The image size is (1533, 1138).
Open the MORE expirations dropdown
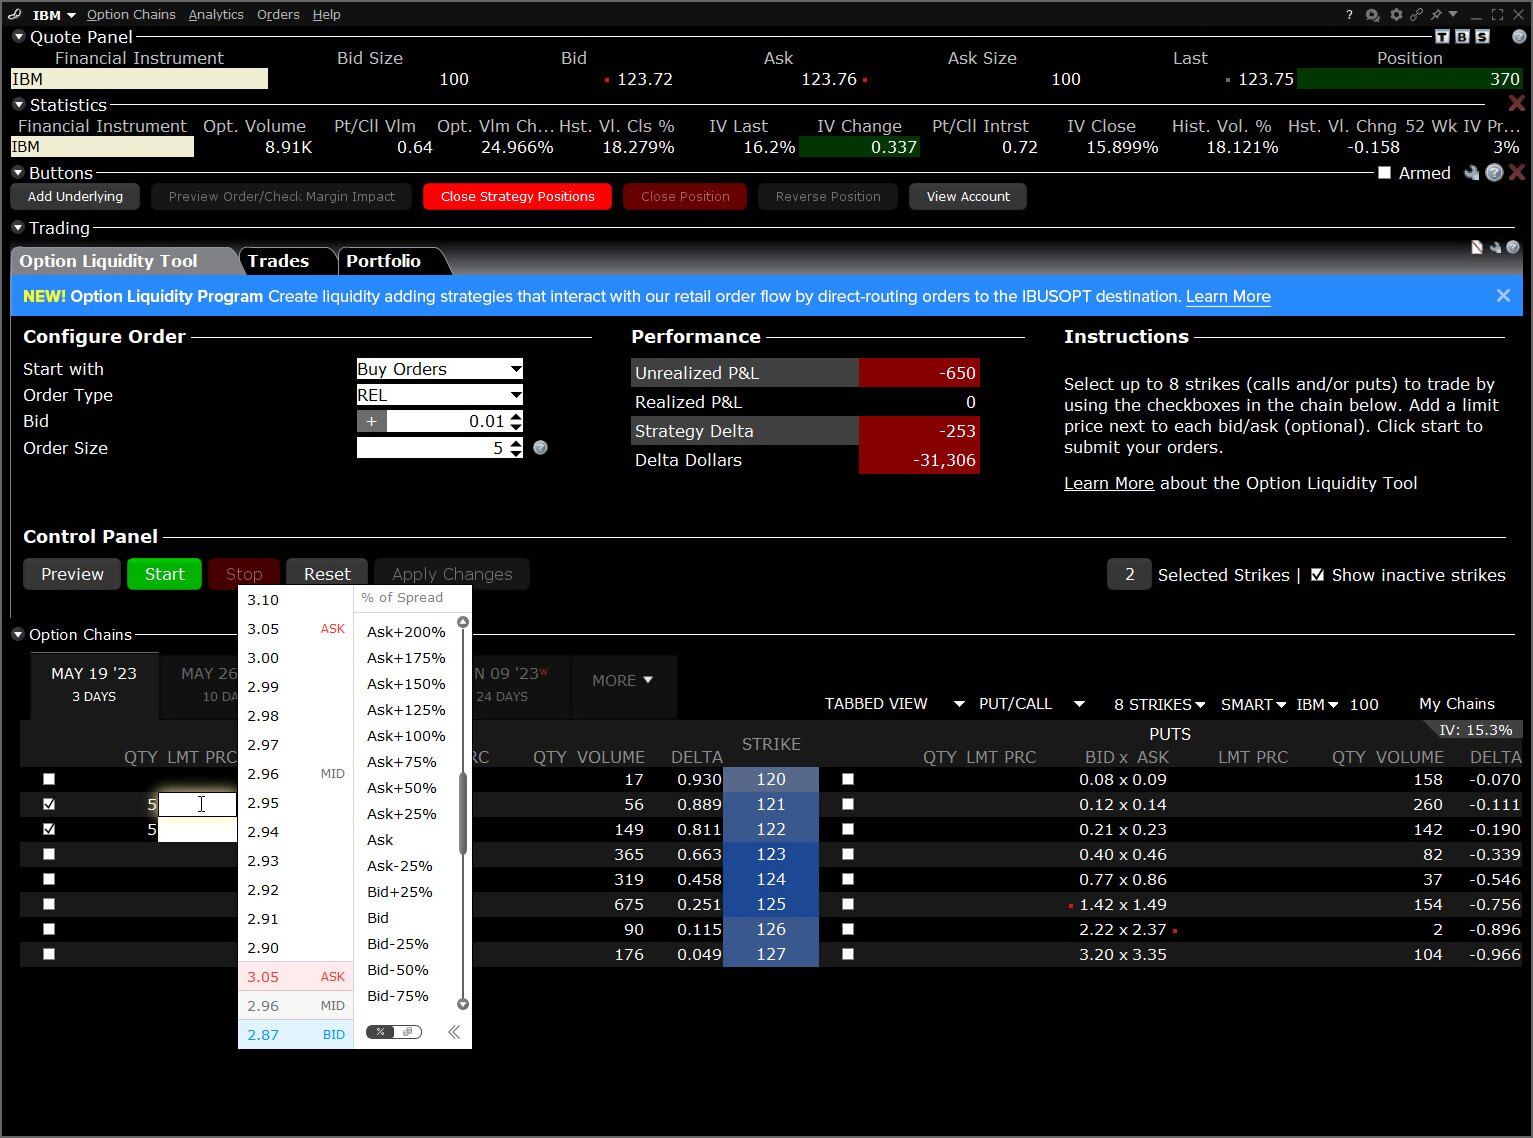[622, 680]
